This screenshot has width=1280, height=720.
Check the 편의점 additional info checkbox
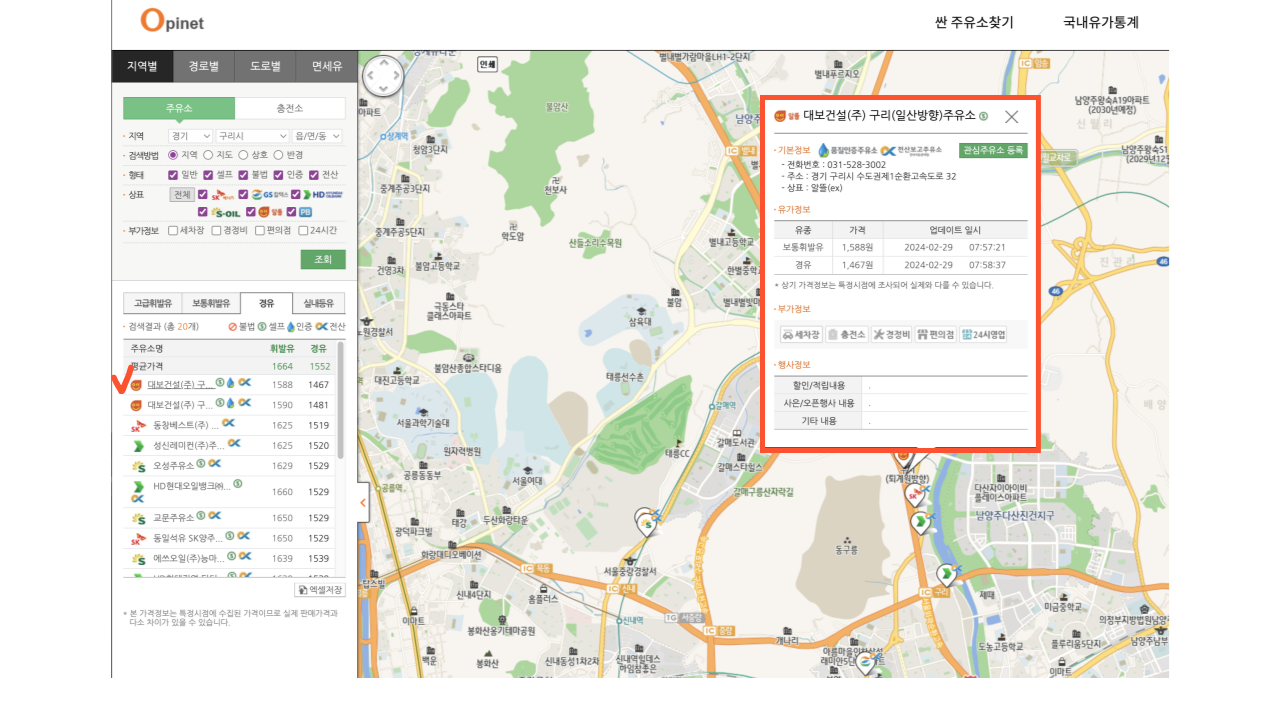coord(260,230)
